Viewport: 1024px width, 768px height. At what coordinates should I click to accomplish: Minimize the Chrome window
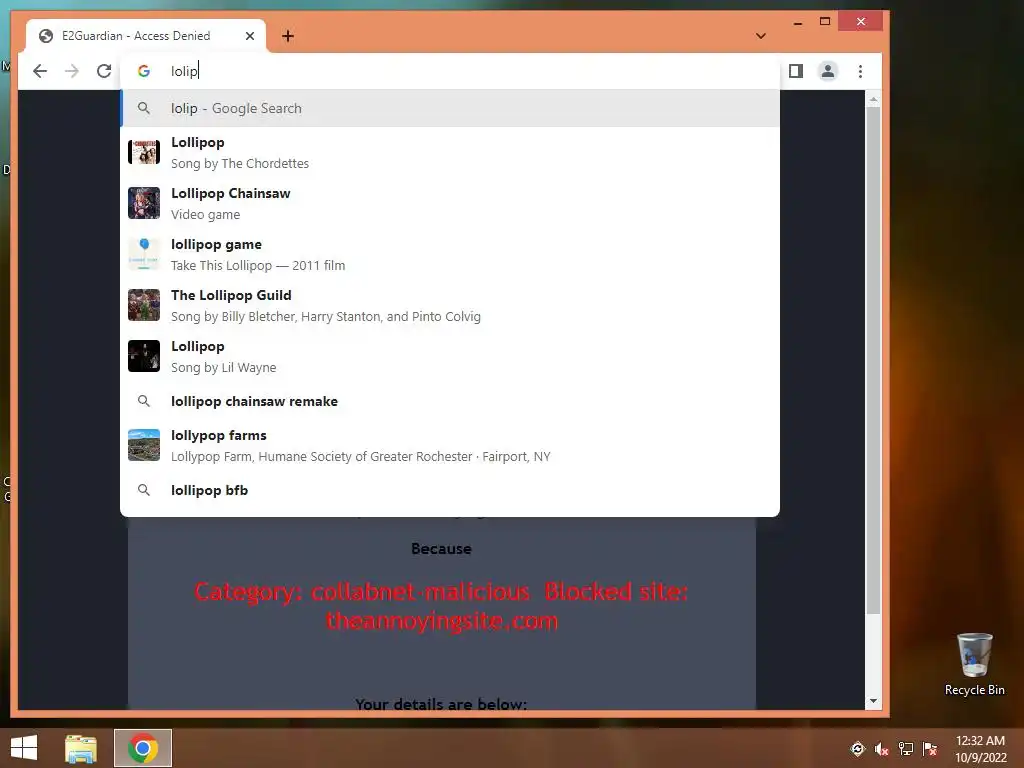click(x=797, y=22)
